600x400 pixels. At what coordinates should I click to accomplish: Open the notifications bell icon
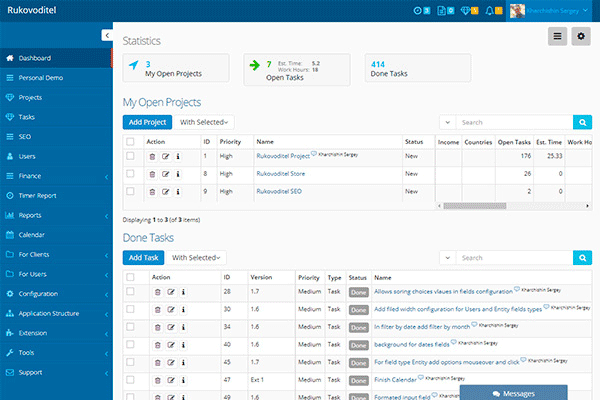(489, 11)
